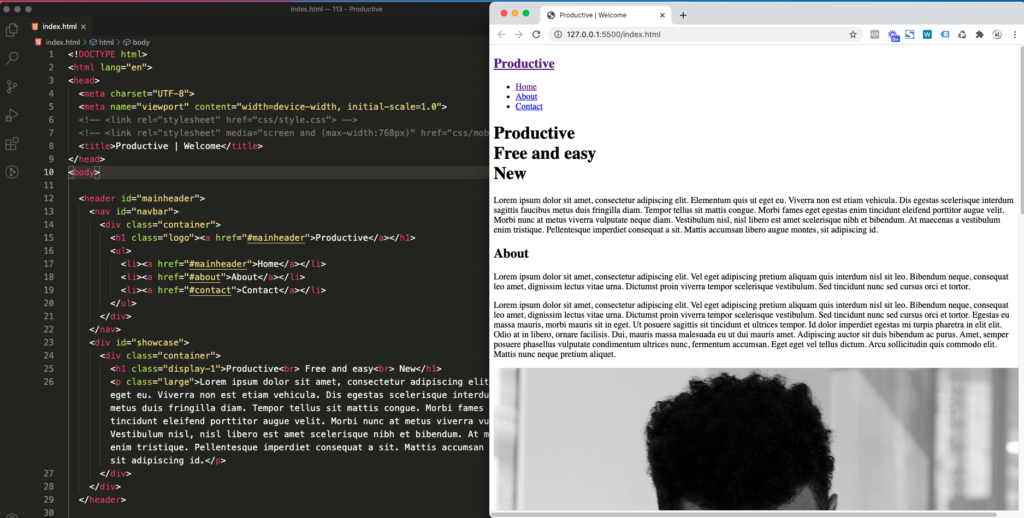Click the closing </header> tag line 29

102,500
